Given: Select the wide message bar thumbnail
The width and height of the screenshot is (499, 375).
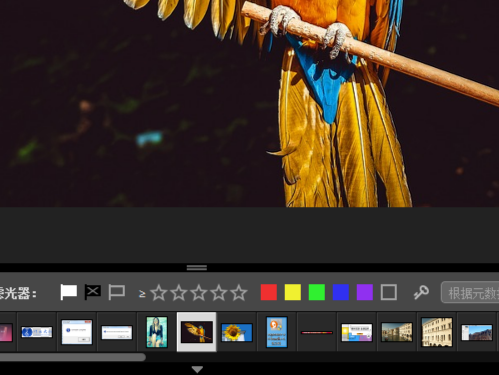Looking at the screenshot, I should (x=117, y=333).
